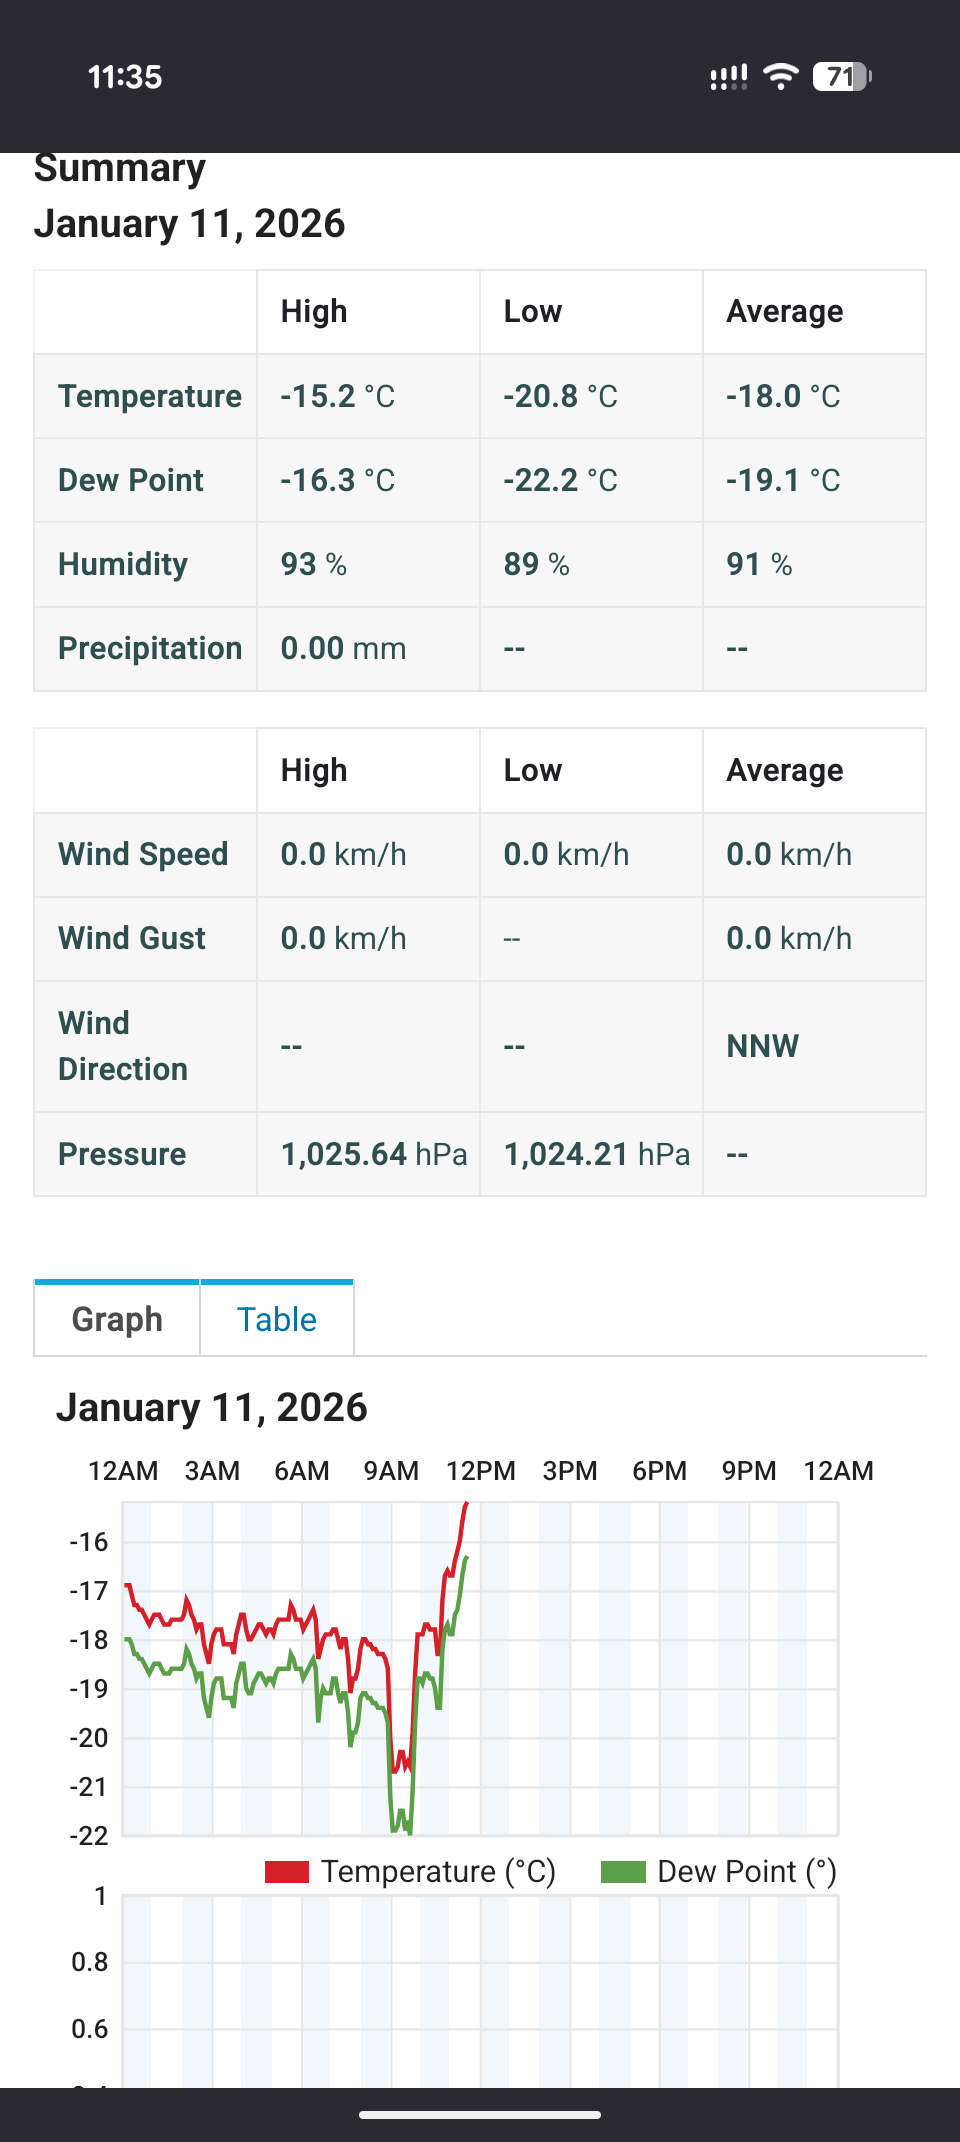Image resolution: width=960 pixels, height=2142 pixels.
Task: Click the 12PM marker on graph axis
Action: (x=481, y=1471)
